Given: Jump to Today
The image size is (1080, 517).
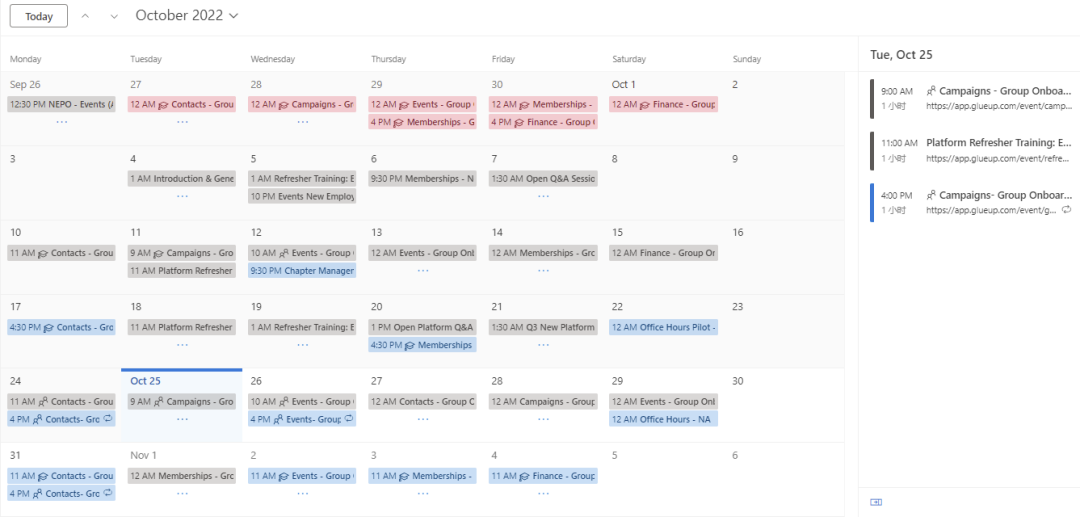Looking at the screenshot, I should click(39, 16).
